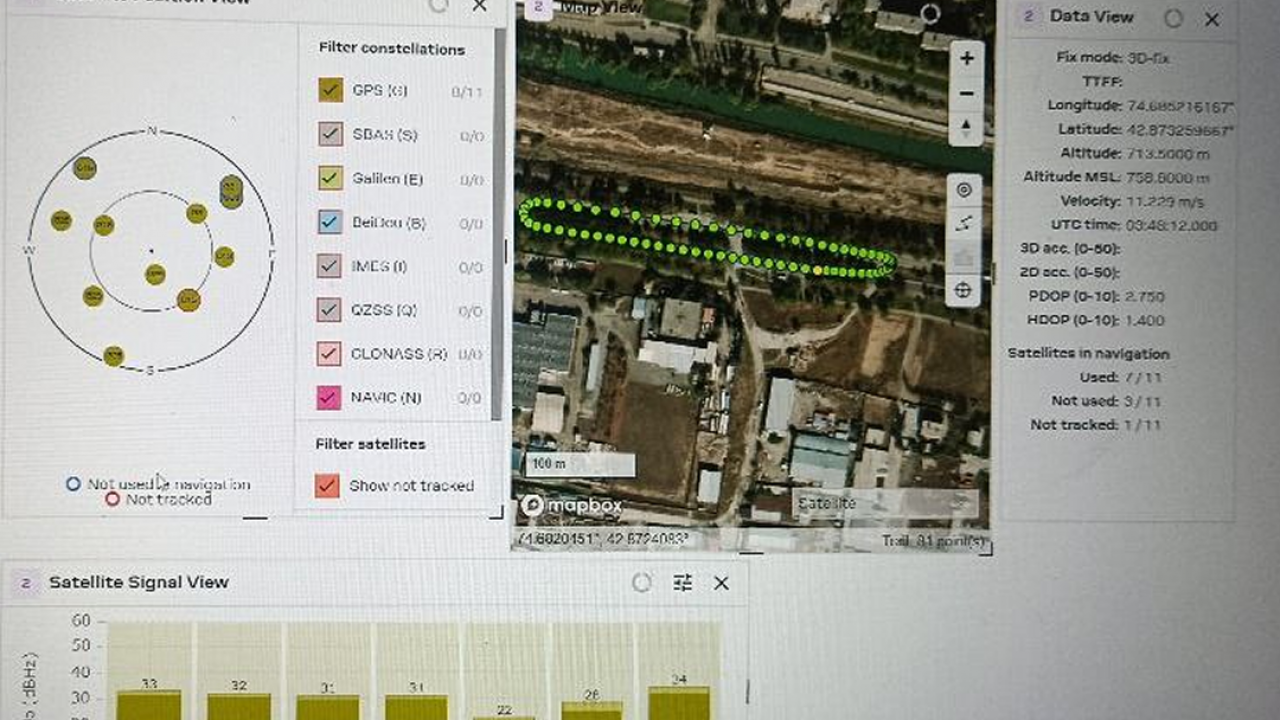Click the 'Satellite Signal View' panel title
1280x720 pixels.
(x=139, y=582)
